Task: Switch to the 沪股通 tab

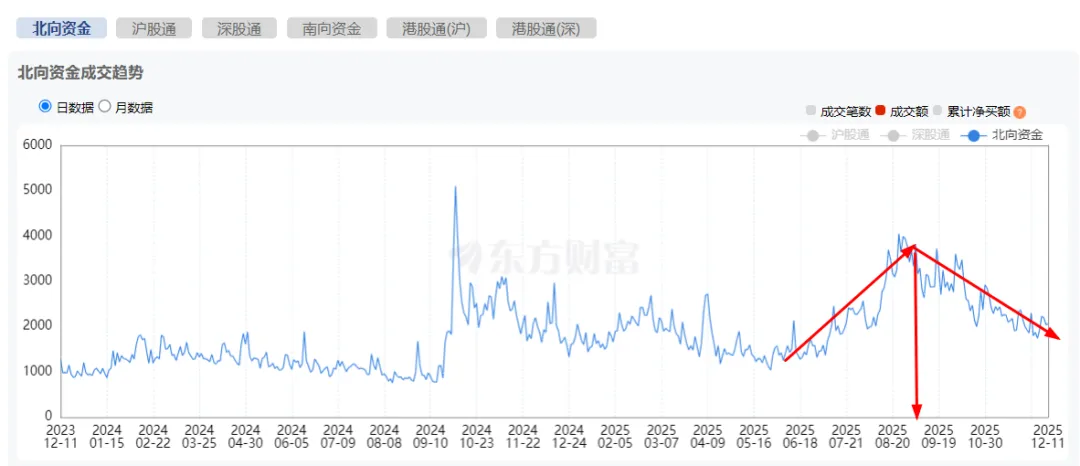Action: pos(154,28)
